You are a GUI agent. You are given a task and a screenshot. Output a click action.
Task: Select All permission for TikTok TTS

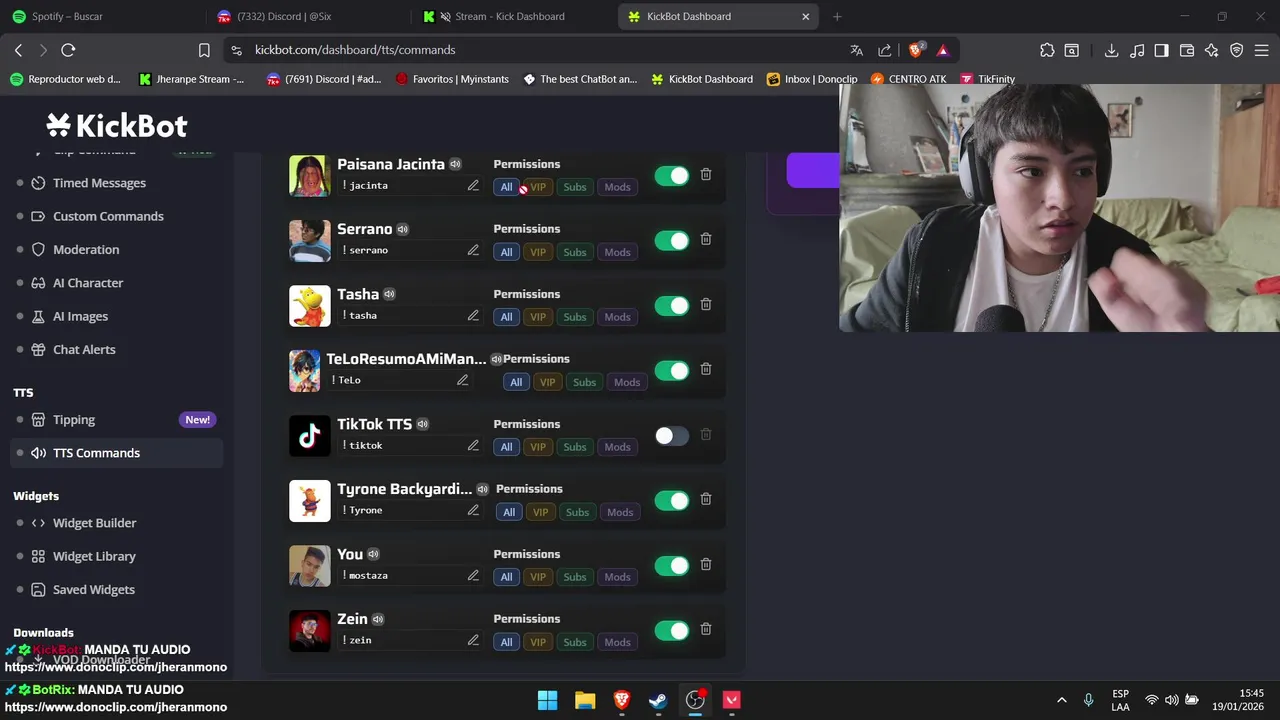[506, 447]
